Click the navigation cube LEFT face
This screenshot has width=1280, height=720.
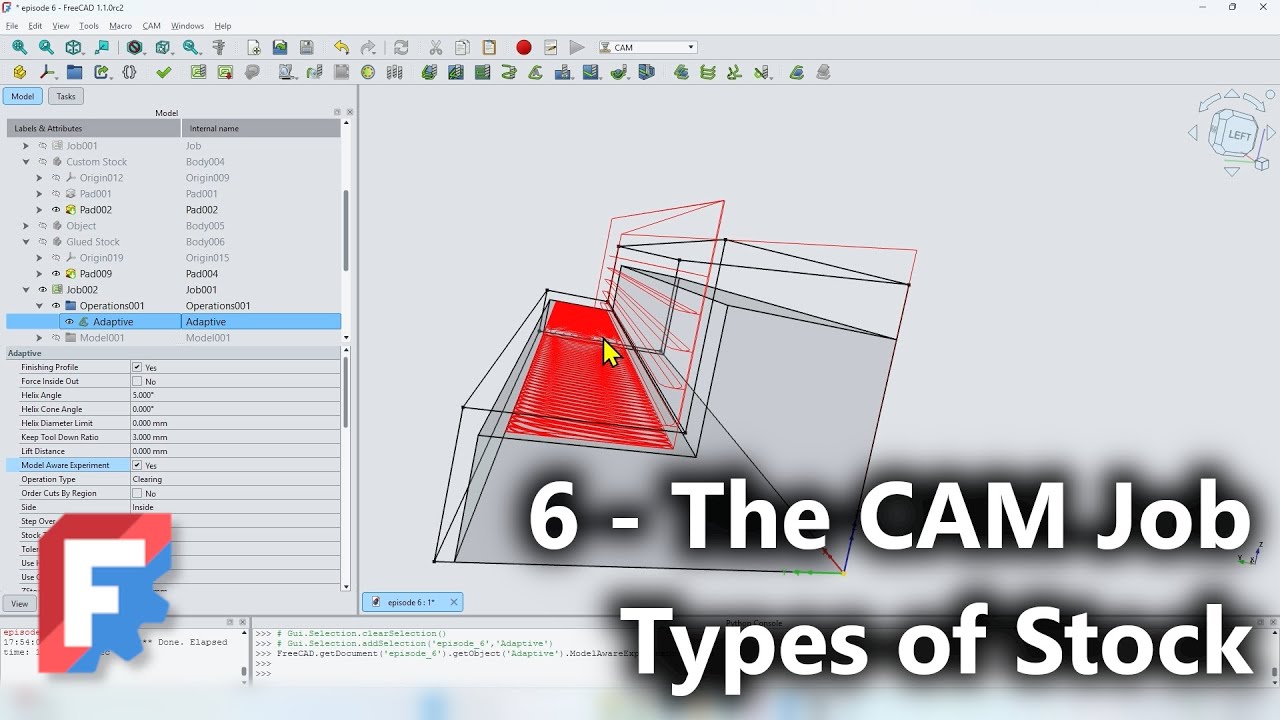[x=1239, y=135]
